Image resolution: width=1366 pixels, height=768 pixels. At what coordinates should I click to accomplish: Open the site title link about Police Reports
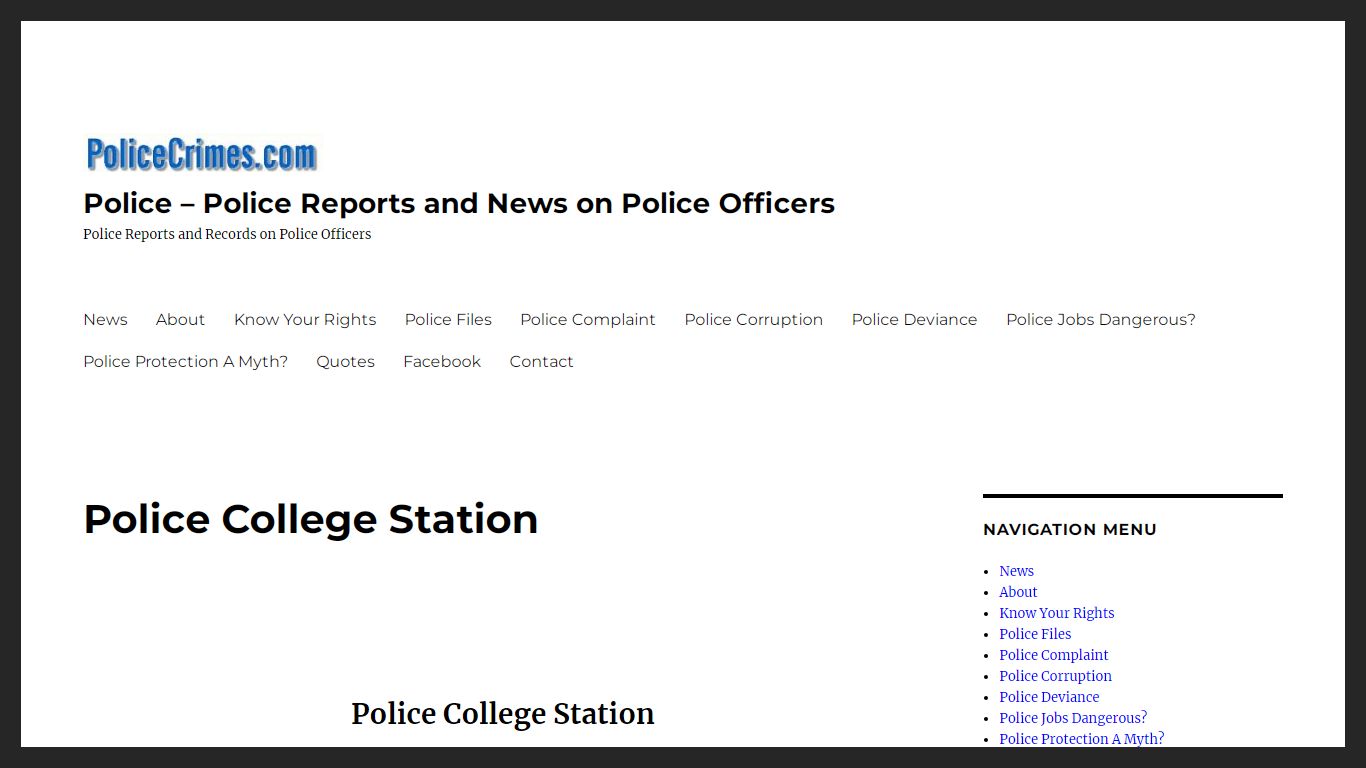tap(459, 203)
